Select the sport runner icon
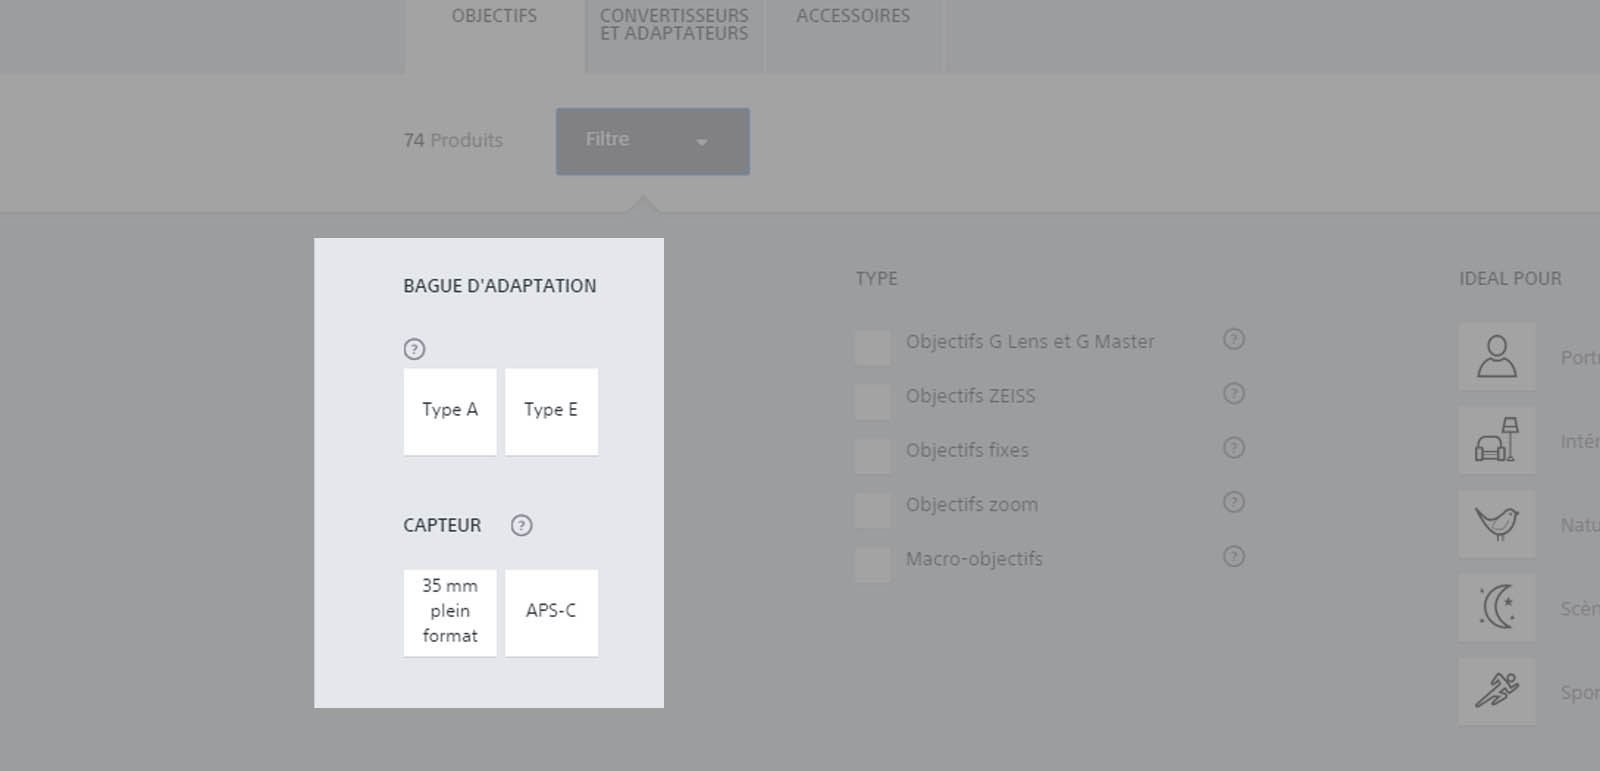Viewport: 1600px width, 771px height. (1497, 691)
